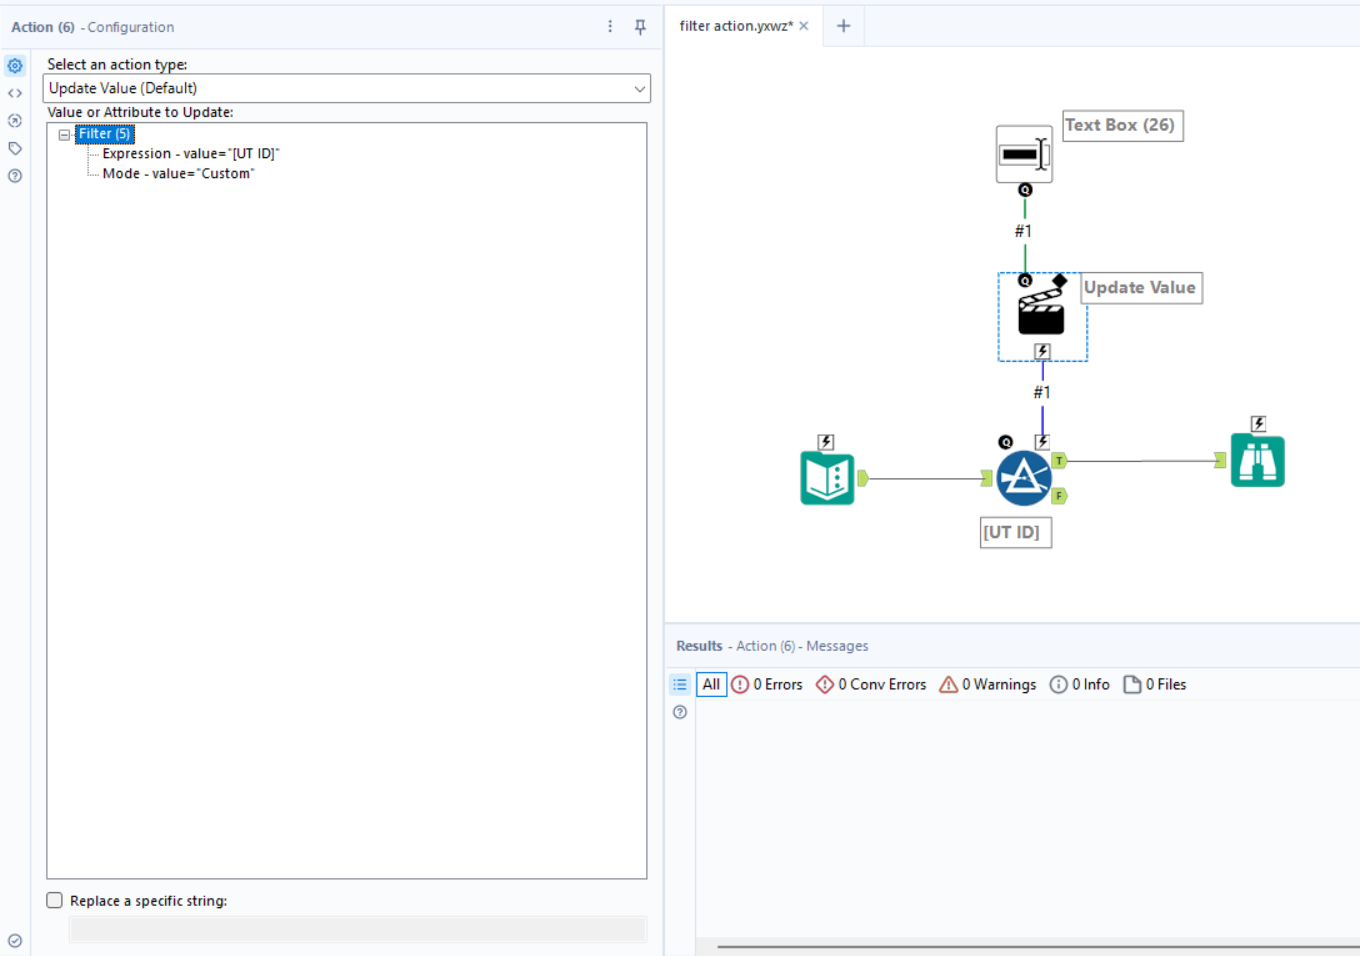Open the three-dot menu in Configuration header
The width and height of the screenshot is (1360, 956).
click(610, 27)
